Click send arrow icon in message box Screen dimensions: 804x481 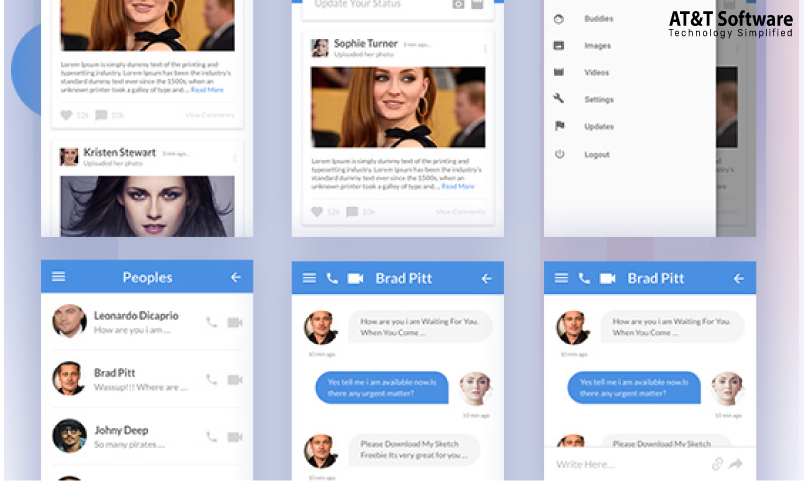(736, 464)
